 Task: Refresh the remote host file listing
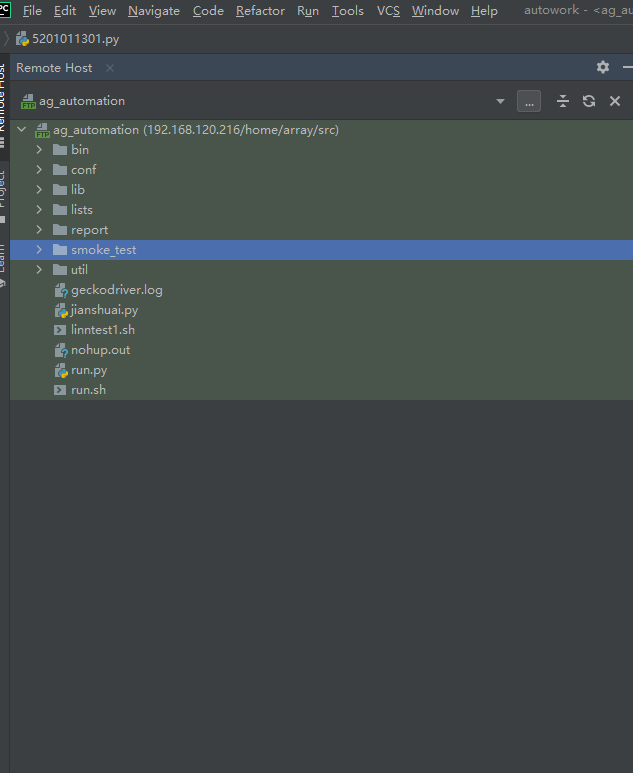point(589,101)
